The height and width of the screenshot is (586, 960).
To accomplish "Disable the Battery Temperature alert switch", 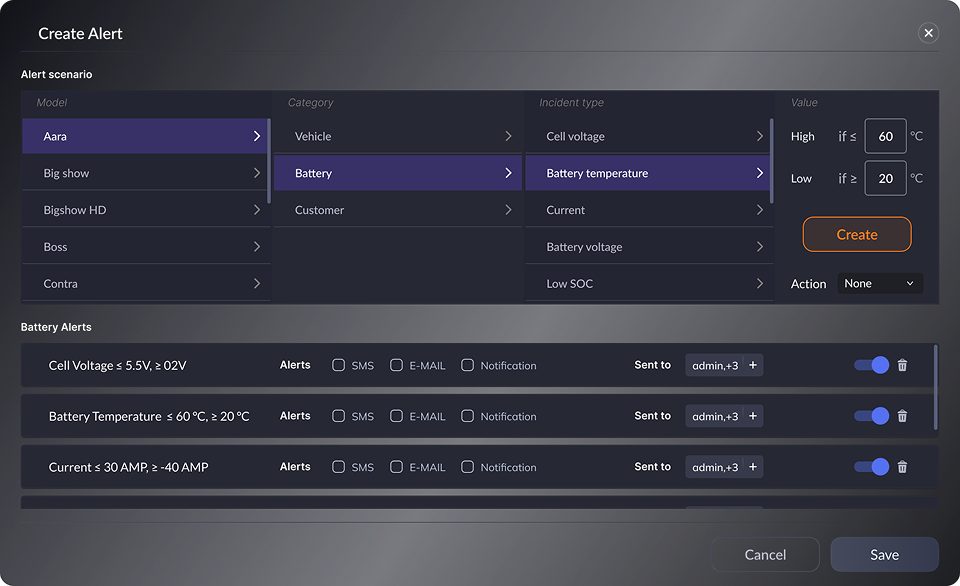I will coord(871,416).
